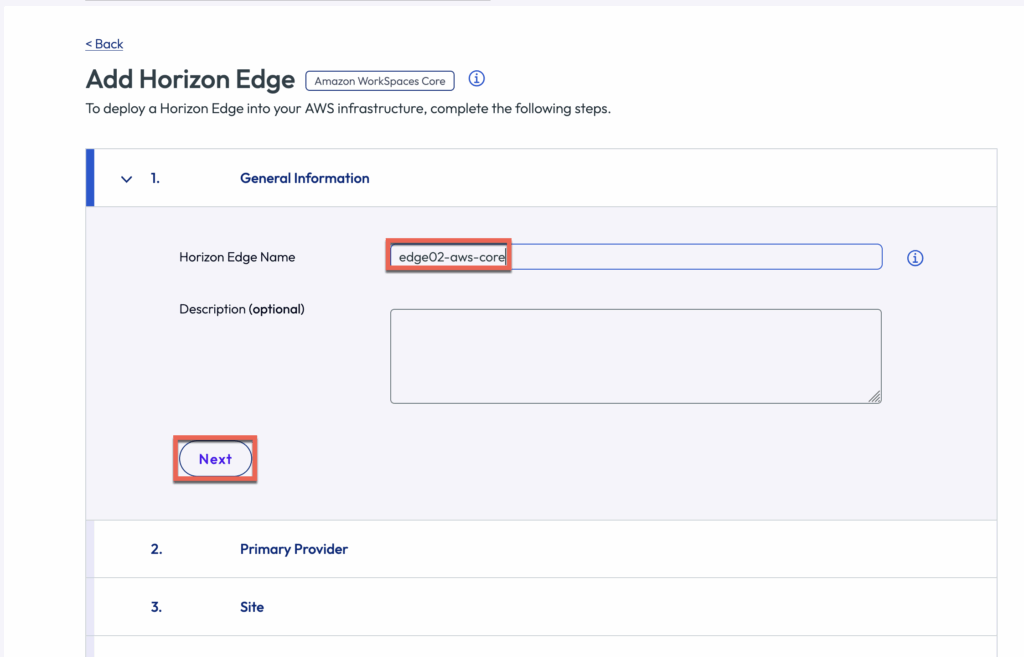Select the General Information section title

[x=304, y=179]
